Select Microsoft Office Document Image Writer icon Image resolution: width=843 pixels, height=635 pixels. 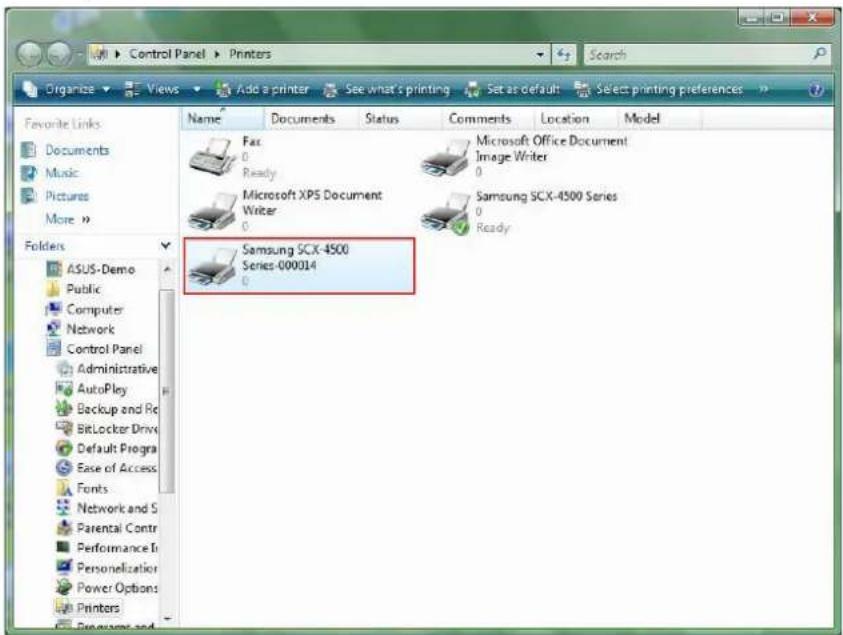[445, 157]
